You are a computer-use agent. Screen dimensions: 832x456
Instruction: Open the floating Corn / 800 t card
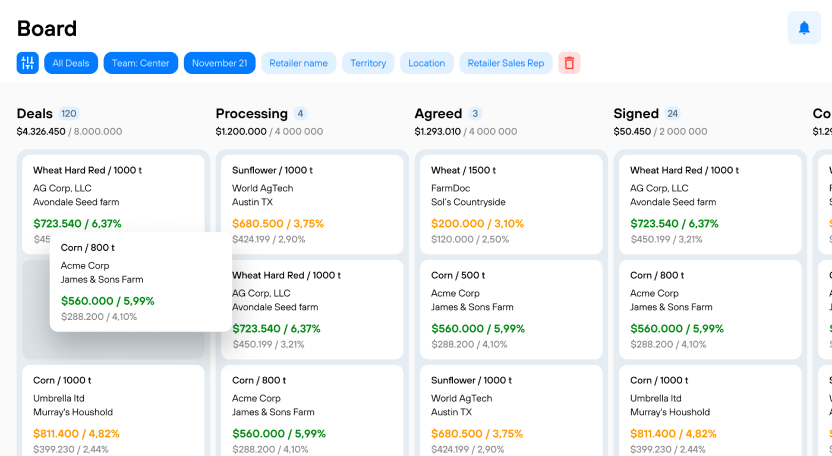point(140,282)
